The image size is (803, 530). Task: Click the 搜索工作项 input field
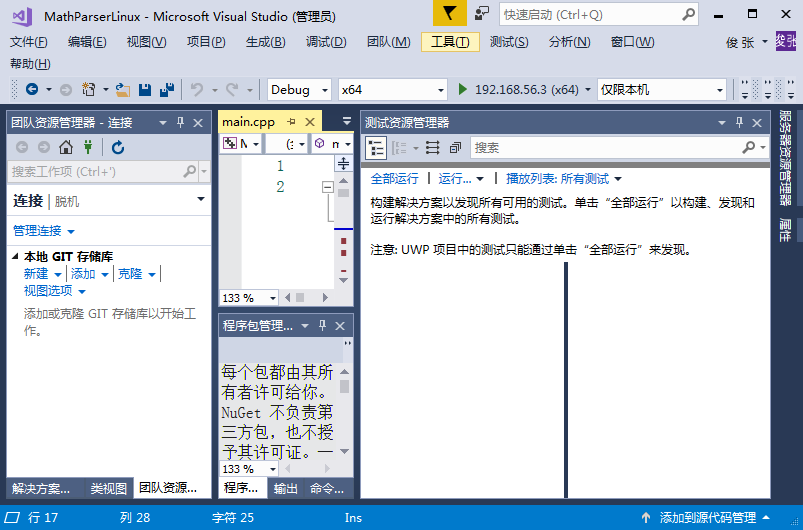[x=96, y=171]
